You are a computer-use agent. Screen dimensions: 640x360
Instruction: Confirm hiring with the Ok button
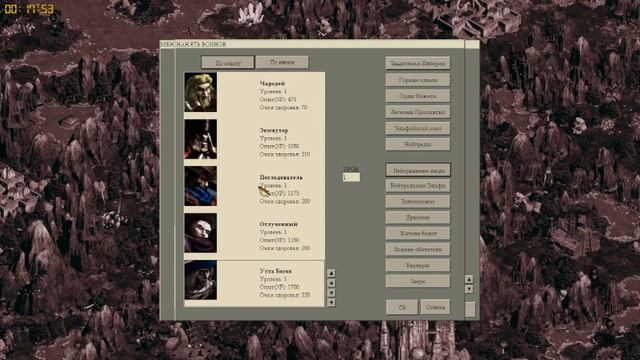(x=402, y=307)
